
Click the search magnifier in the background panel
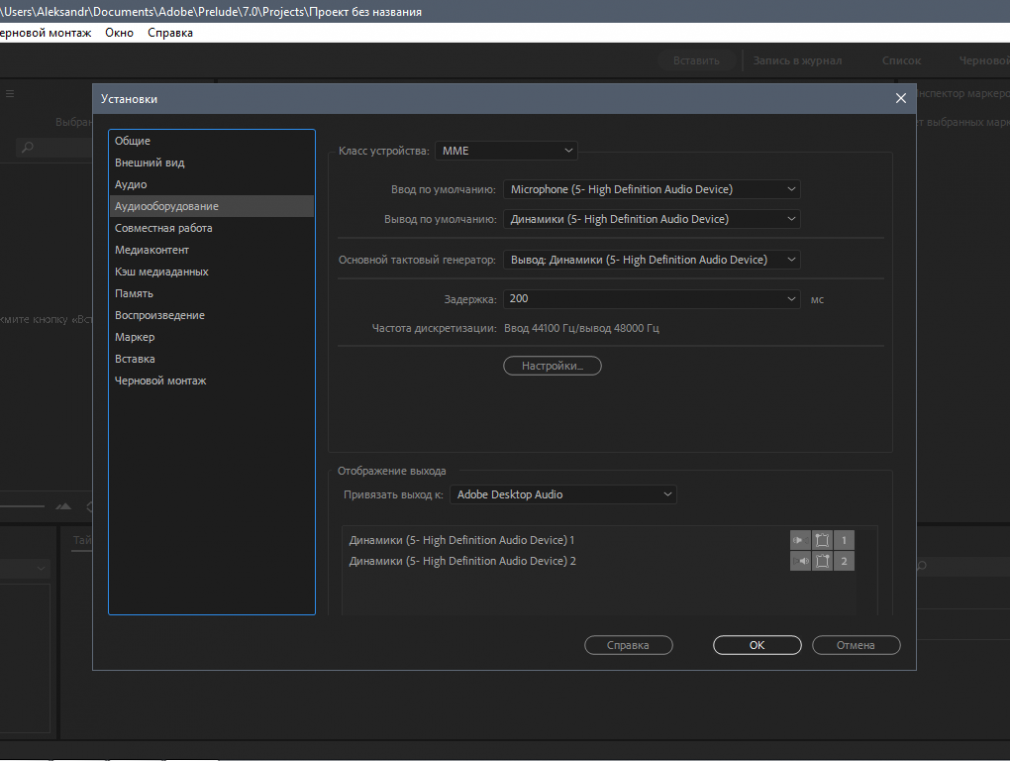click(x=27, y=148)
